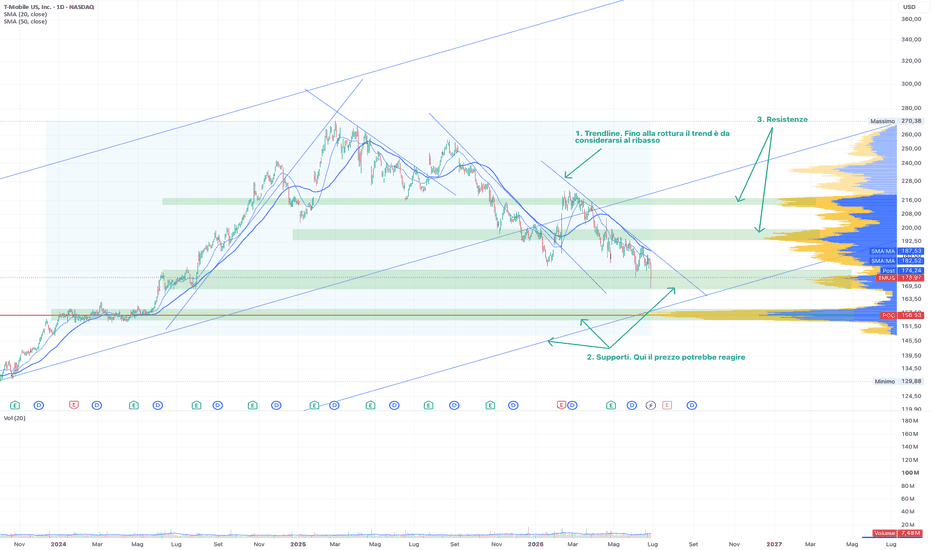
Task: Click the red Volume 7,48M label
Action: 897,533
